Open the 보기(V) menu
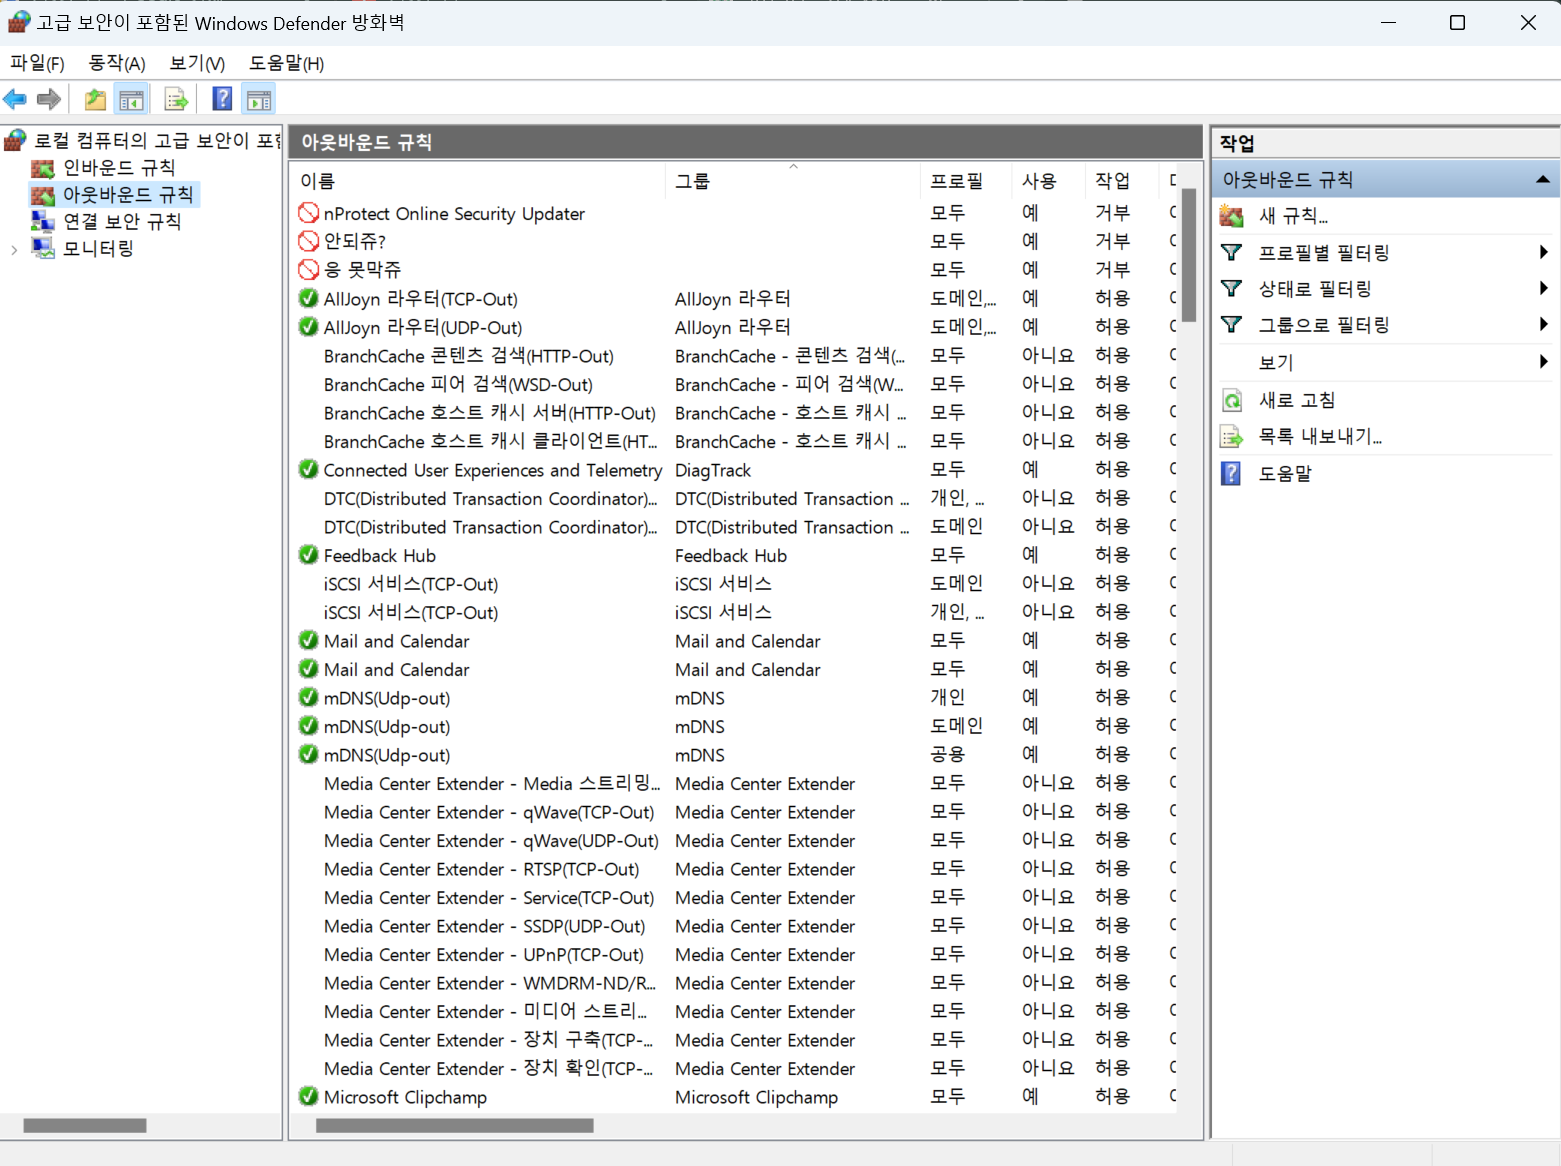Image resolution: width=1561 pixels, height=1166 pixels. [x=197, y=63]
